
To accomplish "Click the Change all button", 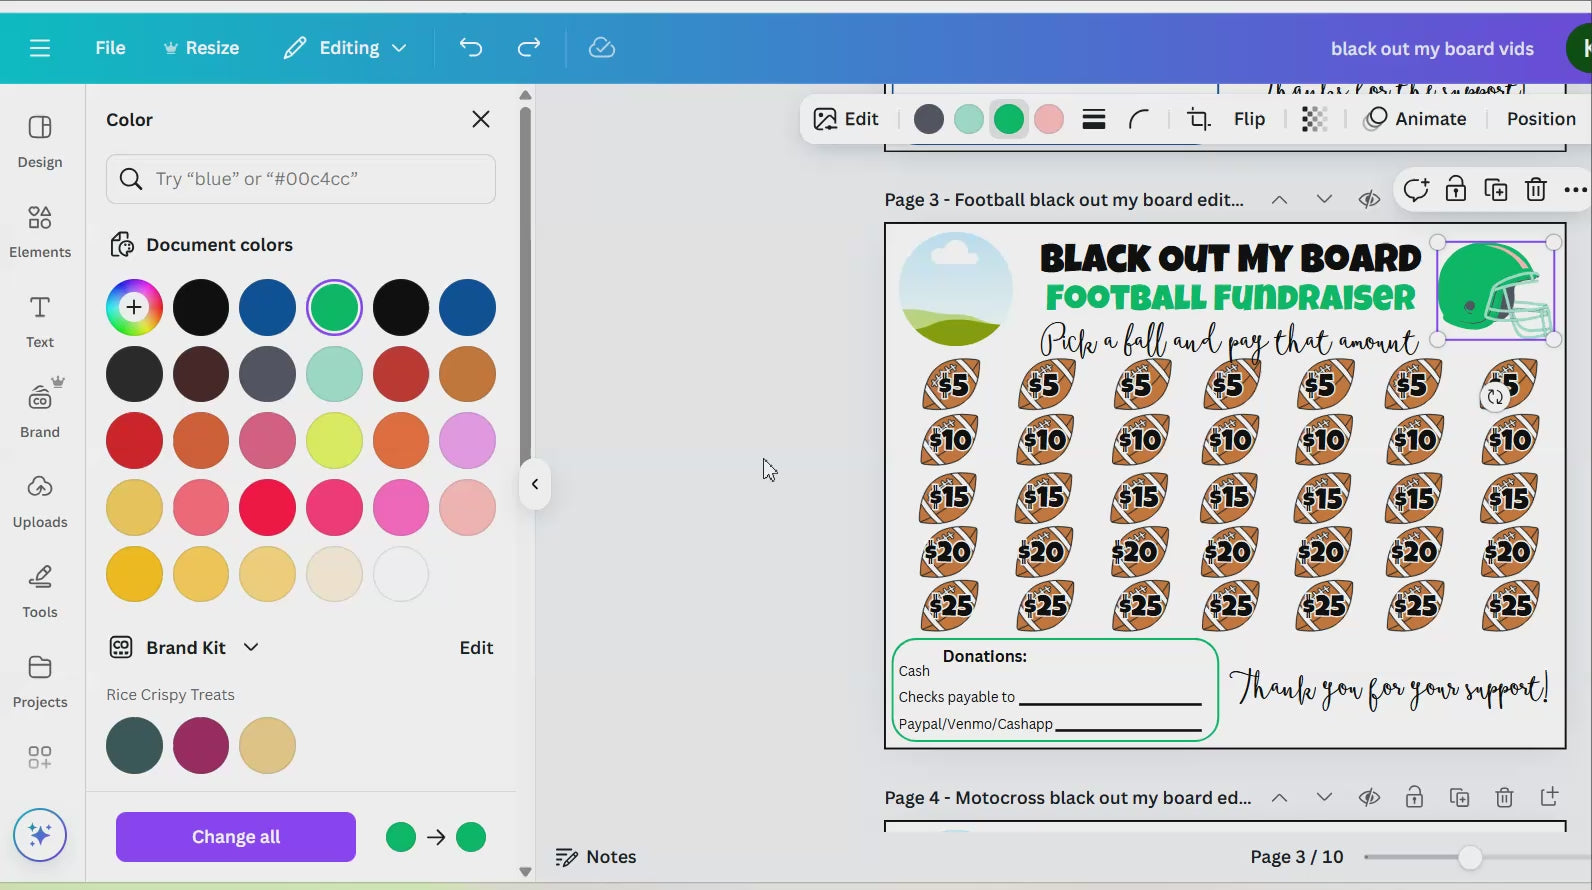I will point(236,837).
